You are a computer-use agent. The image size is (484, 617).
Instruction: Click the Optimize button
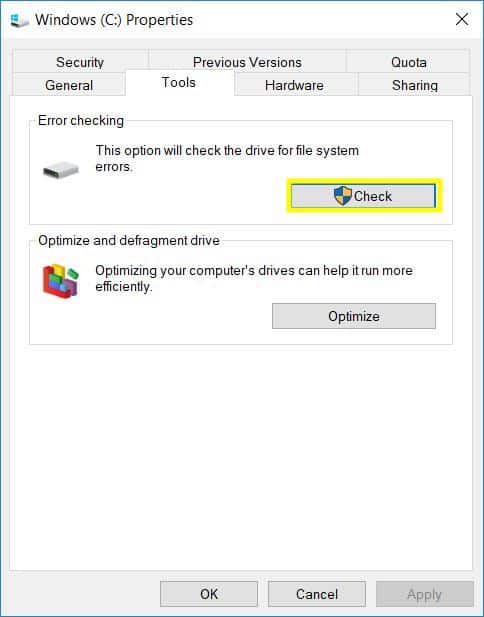click(x=354, y=316)
